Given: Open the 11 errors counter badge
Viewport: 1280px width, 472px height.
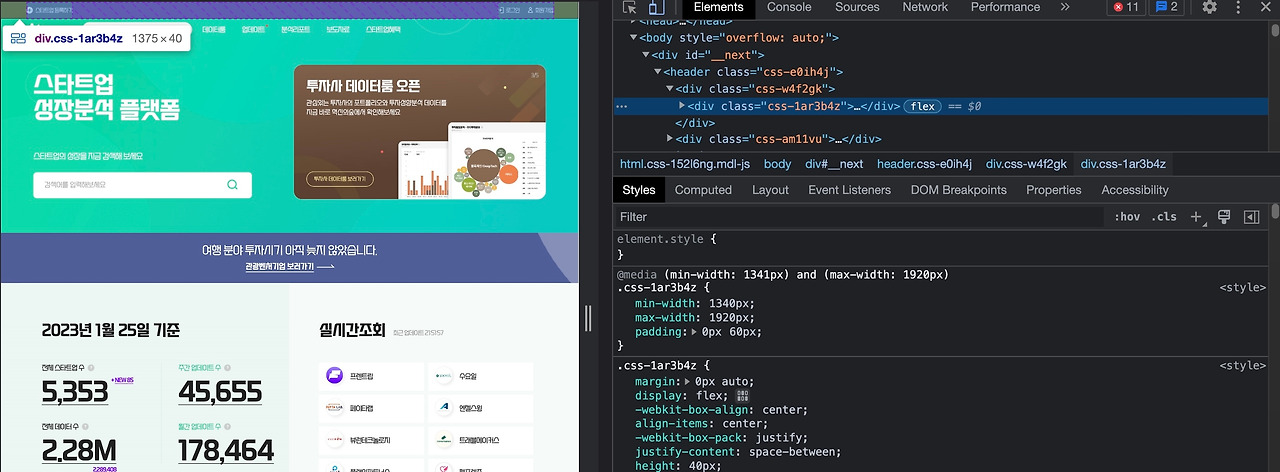Looking at the screenshot, I should [x=1125, y=7].
